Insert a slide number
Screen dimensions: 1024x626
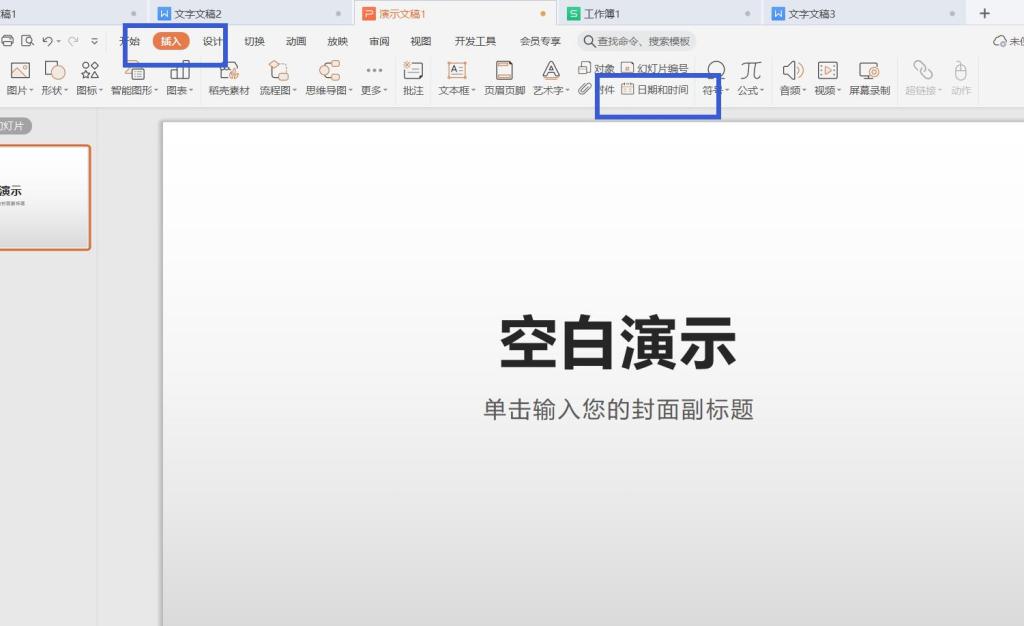pos(662,67)
